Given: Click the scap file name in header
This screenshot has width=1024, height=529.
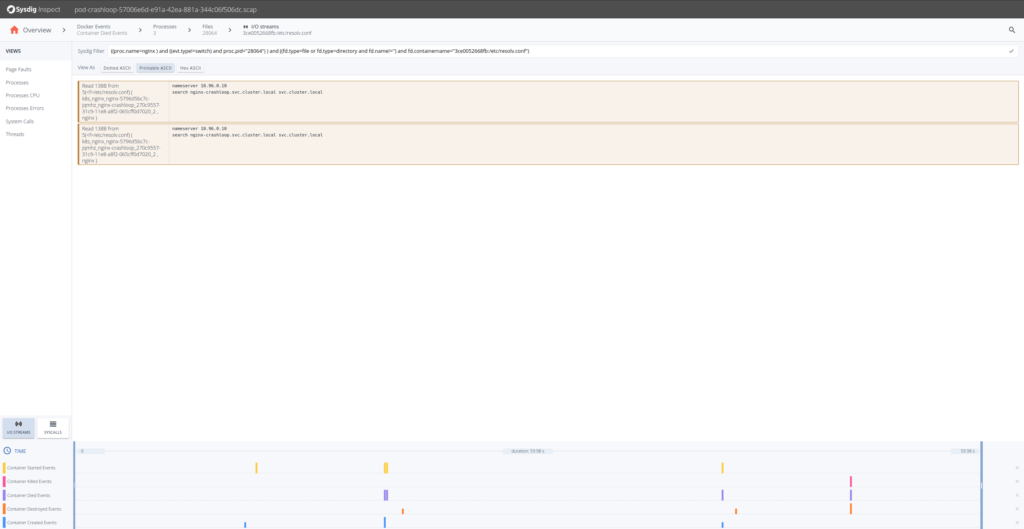Looking at the screenshot, I should click(166, 9).
